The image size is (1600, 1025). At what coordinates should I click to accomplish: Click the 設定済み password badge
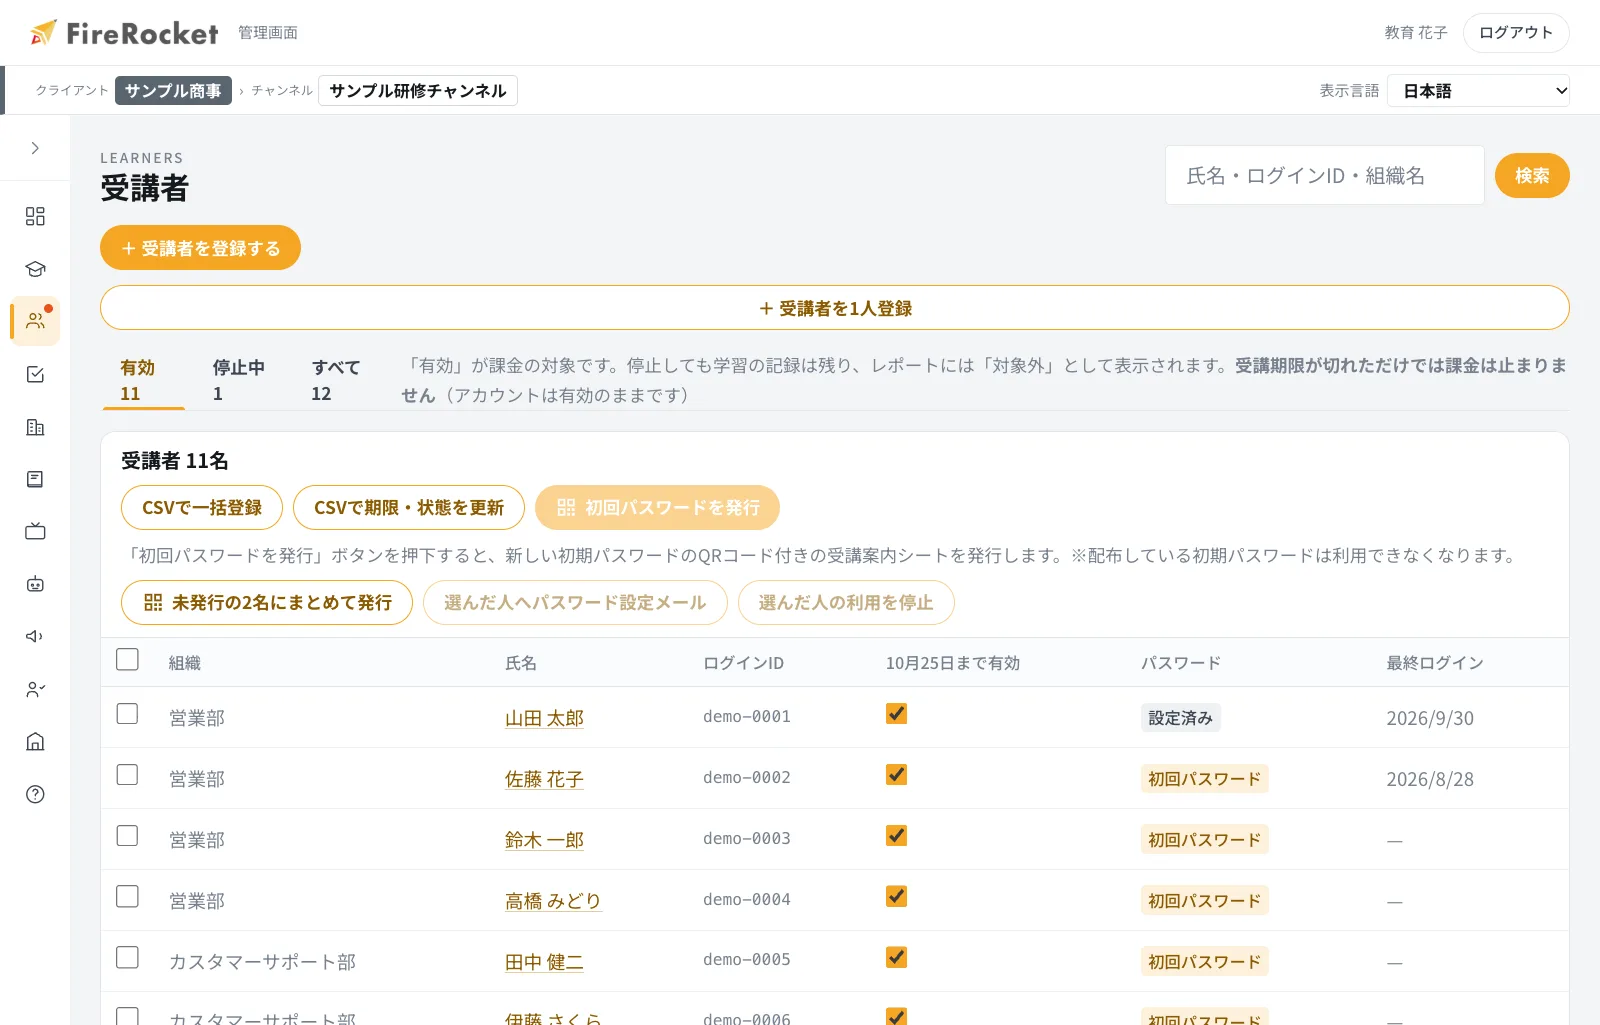click(x=1181, y=718)
